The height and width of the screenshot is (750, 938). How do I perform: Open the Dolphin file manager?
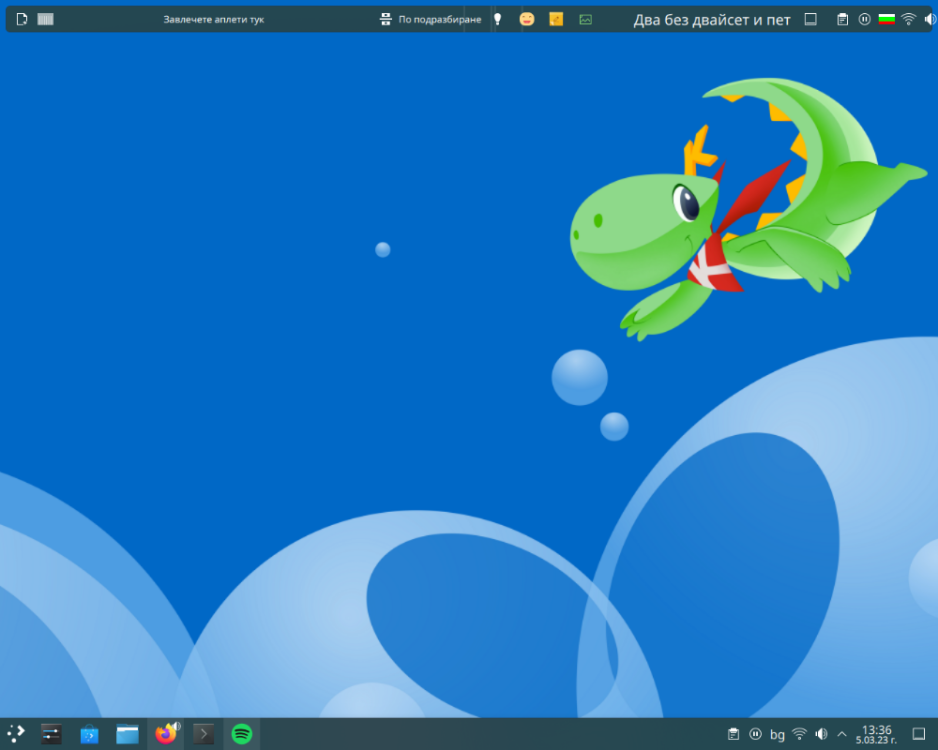click(x=127, y=734)
